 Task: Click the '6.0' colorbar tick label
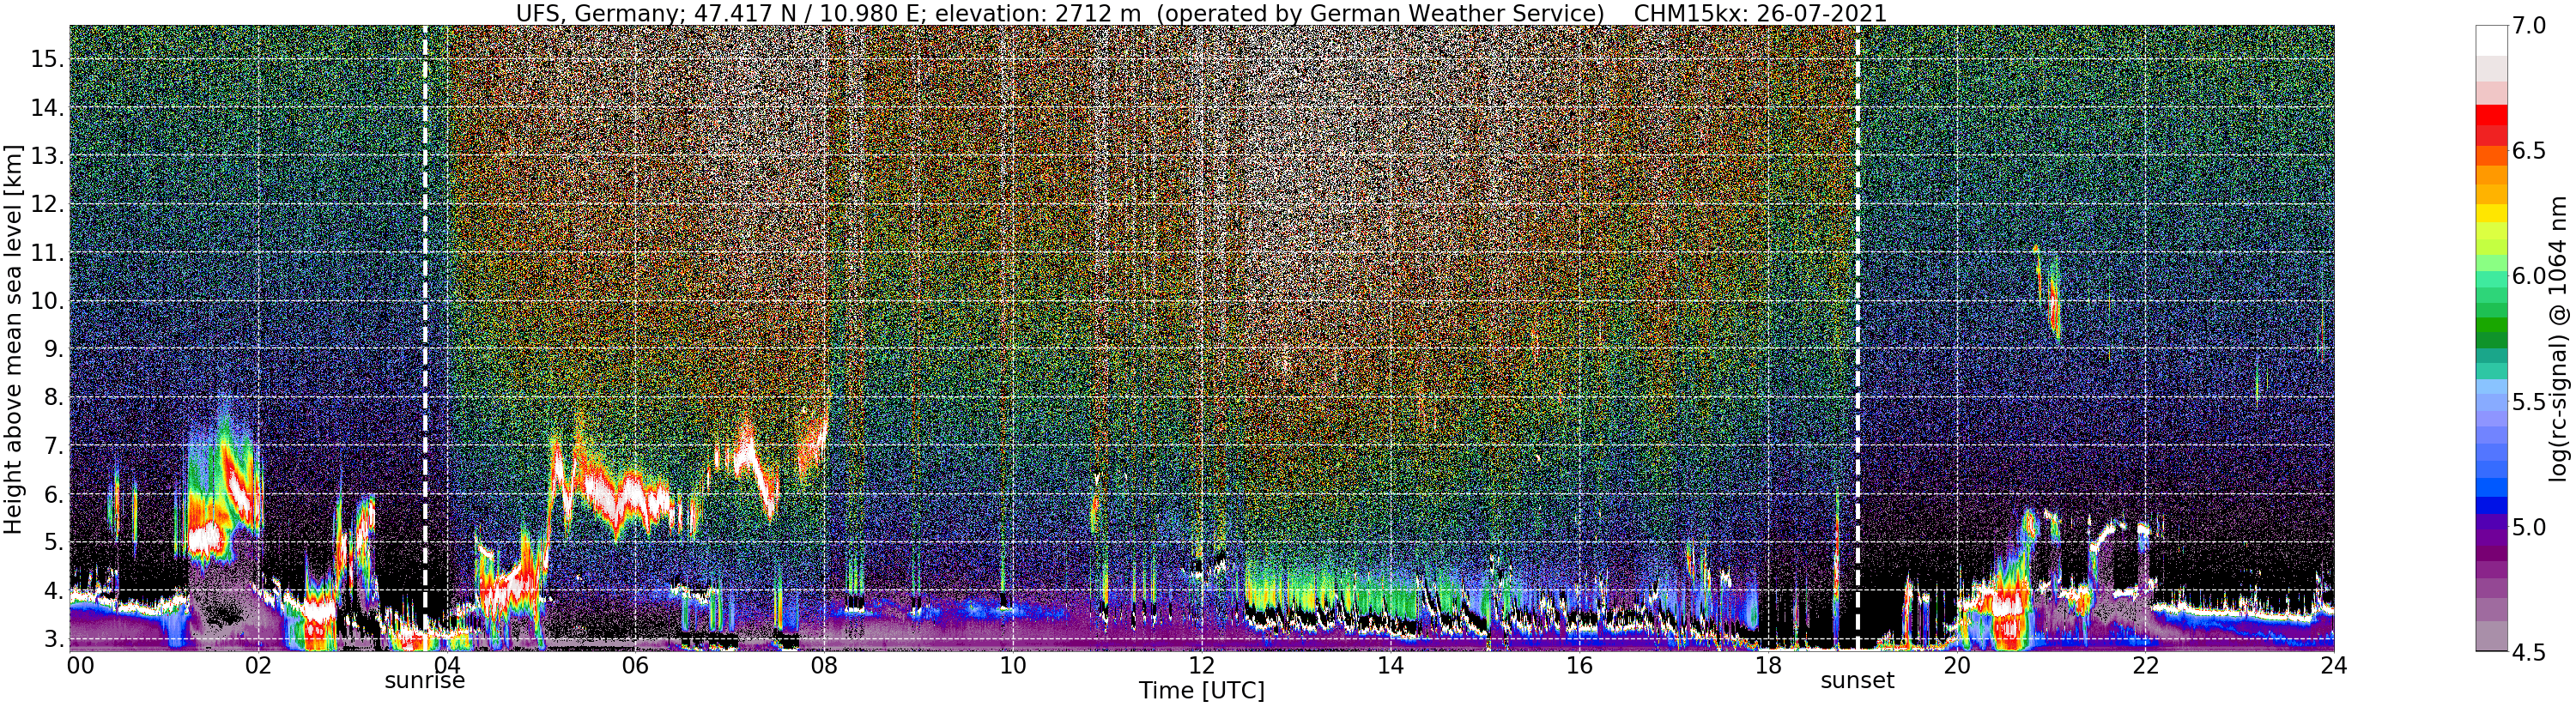click(x=2529, y=276)
